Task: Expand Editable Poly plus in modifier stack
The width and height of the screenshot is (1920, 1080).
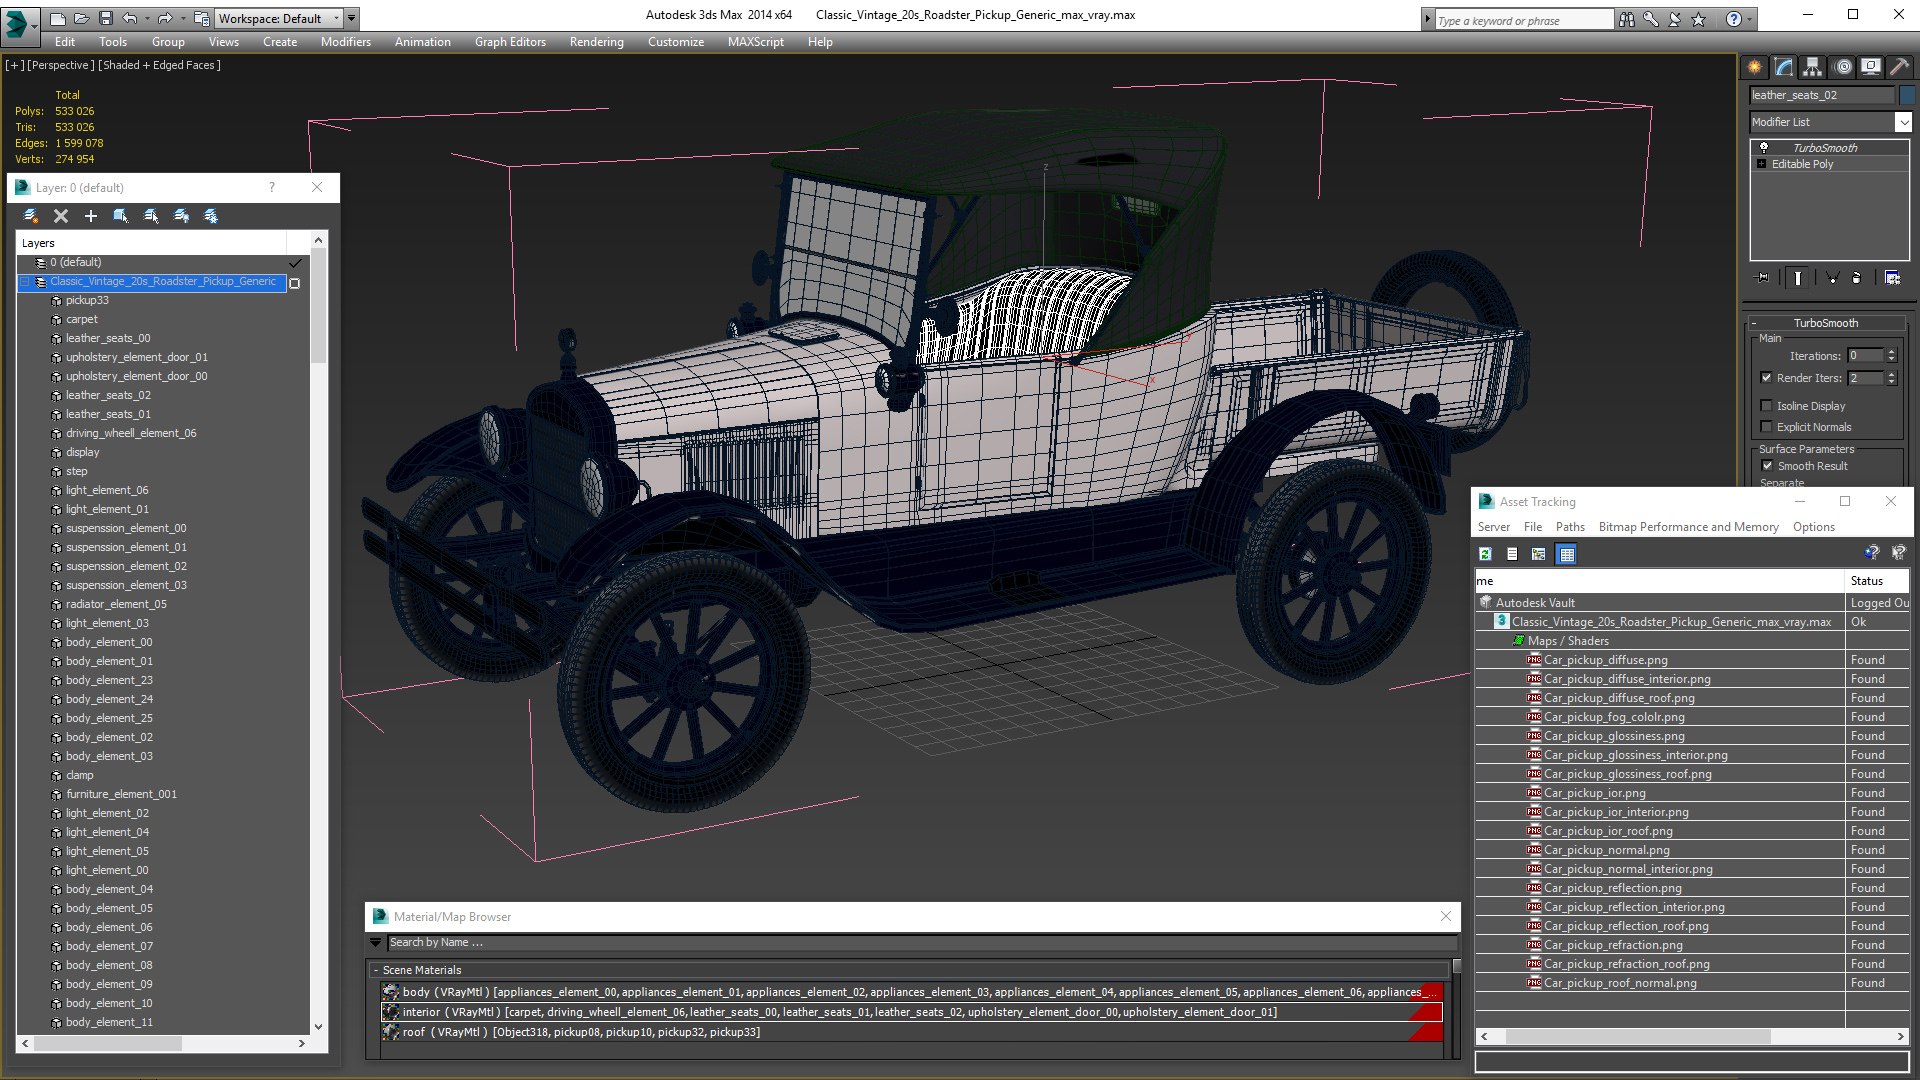Action: point(1762,164)
